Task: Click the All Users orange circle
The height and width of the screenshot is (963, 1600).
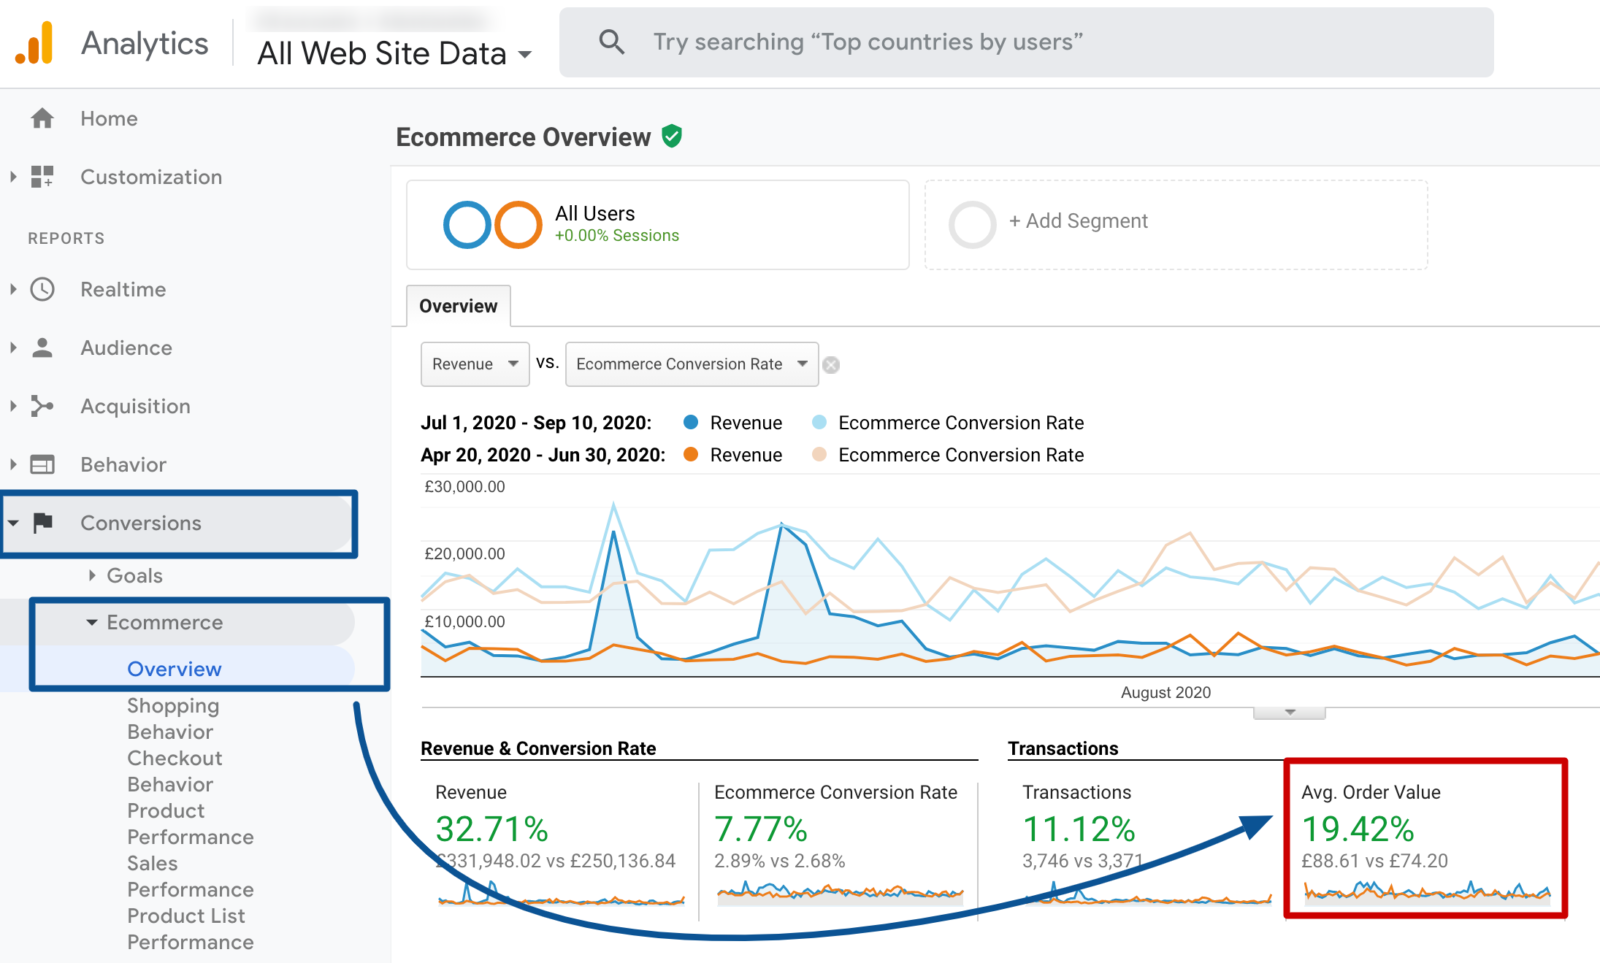Action: click(x=518, y=225)
